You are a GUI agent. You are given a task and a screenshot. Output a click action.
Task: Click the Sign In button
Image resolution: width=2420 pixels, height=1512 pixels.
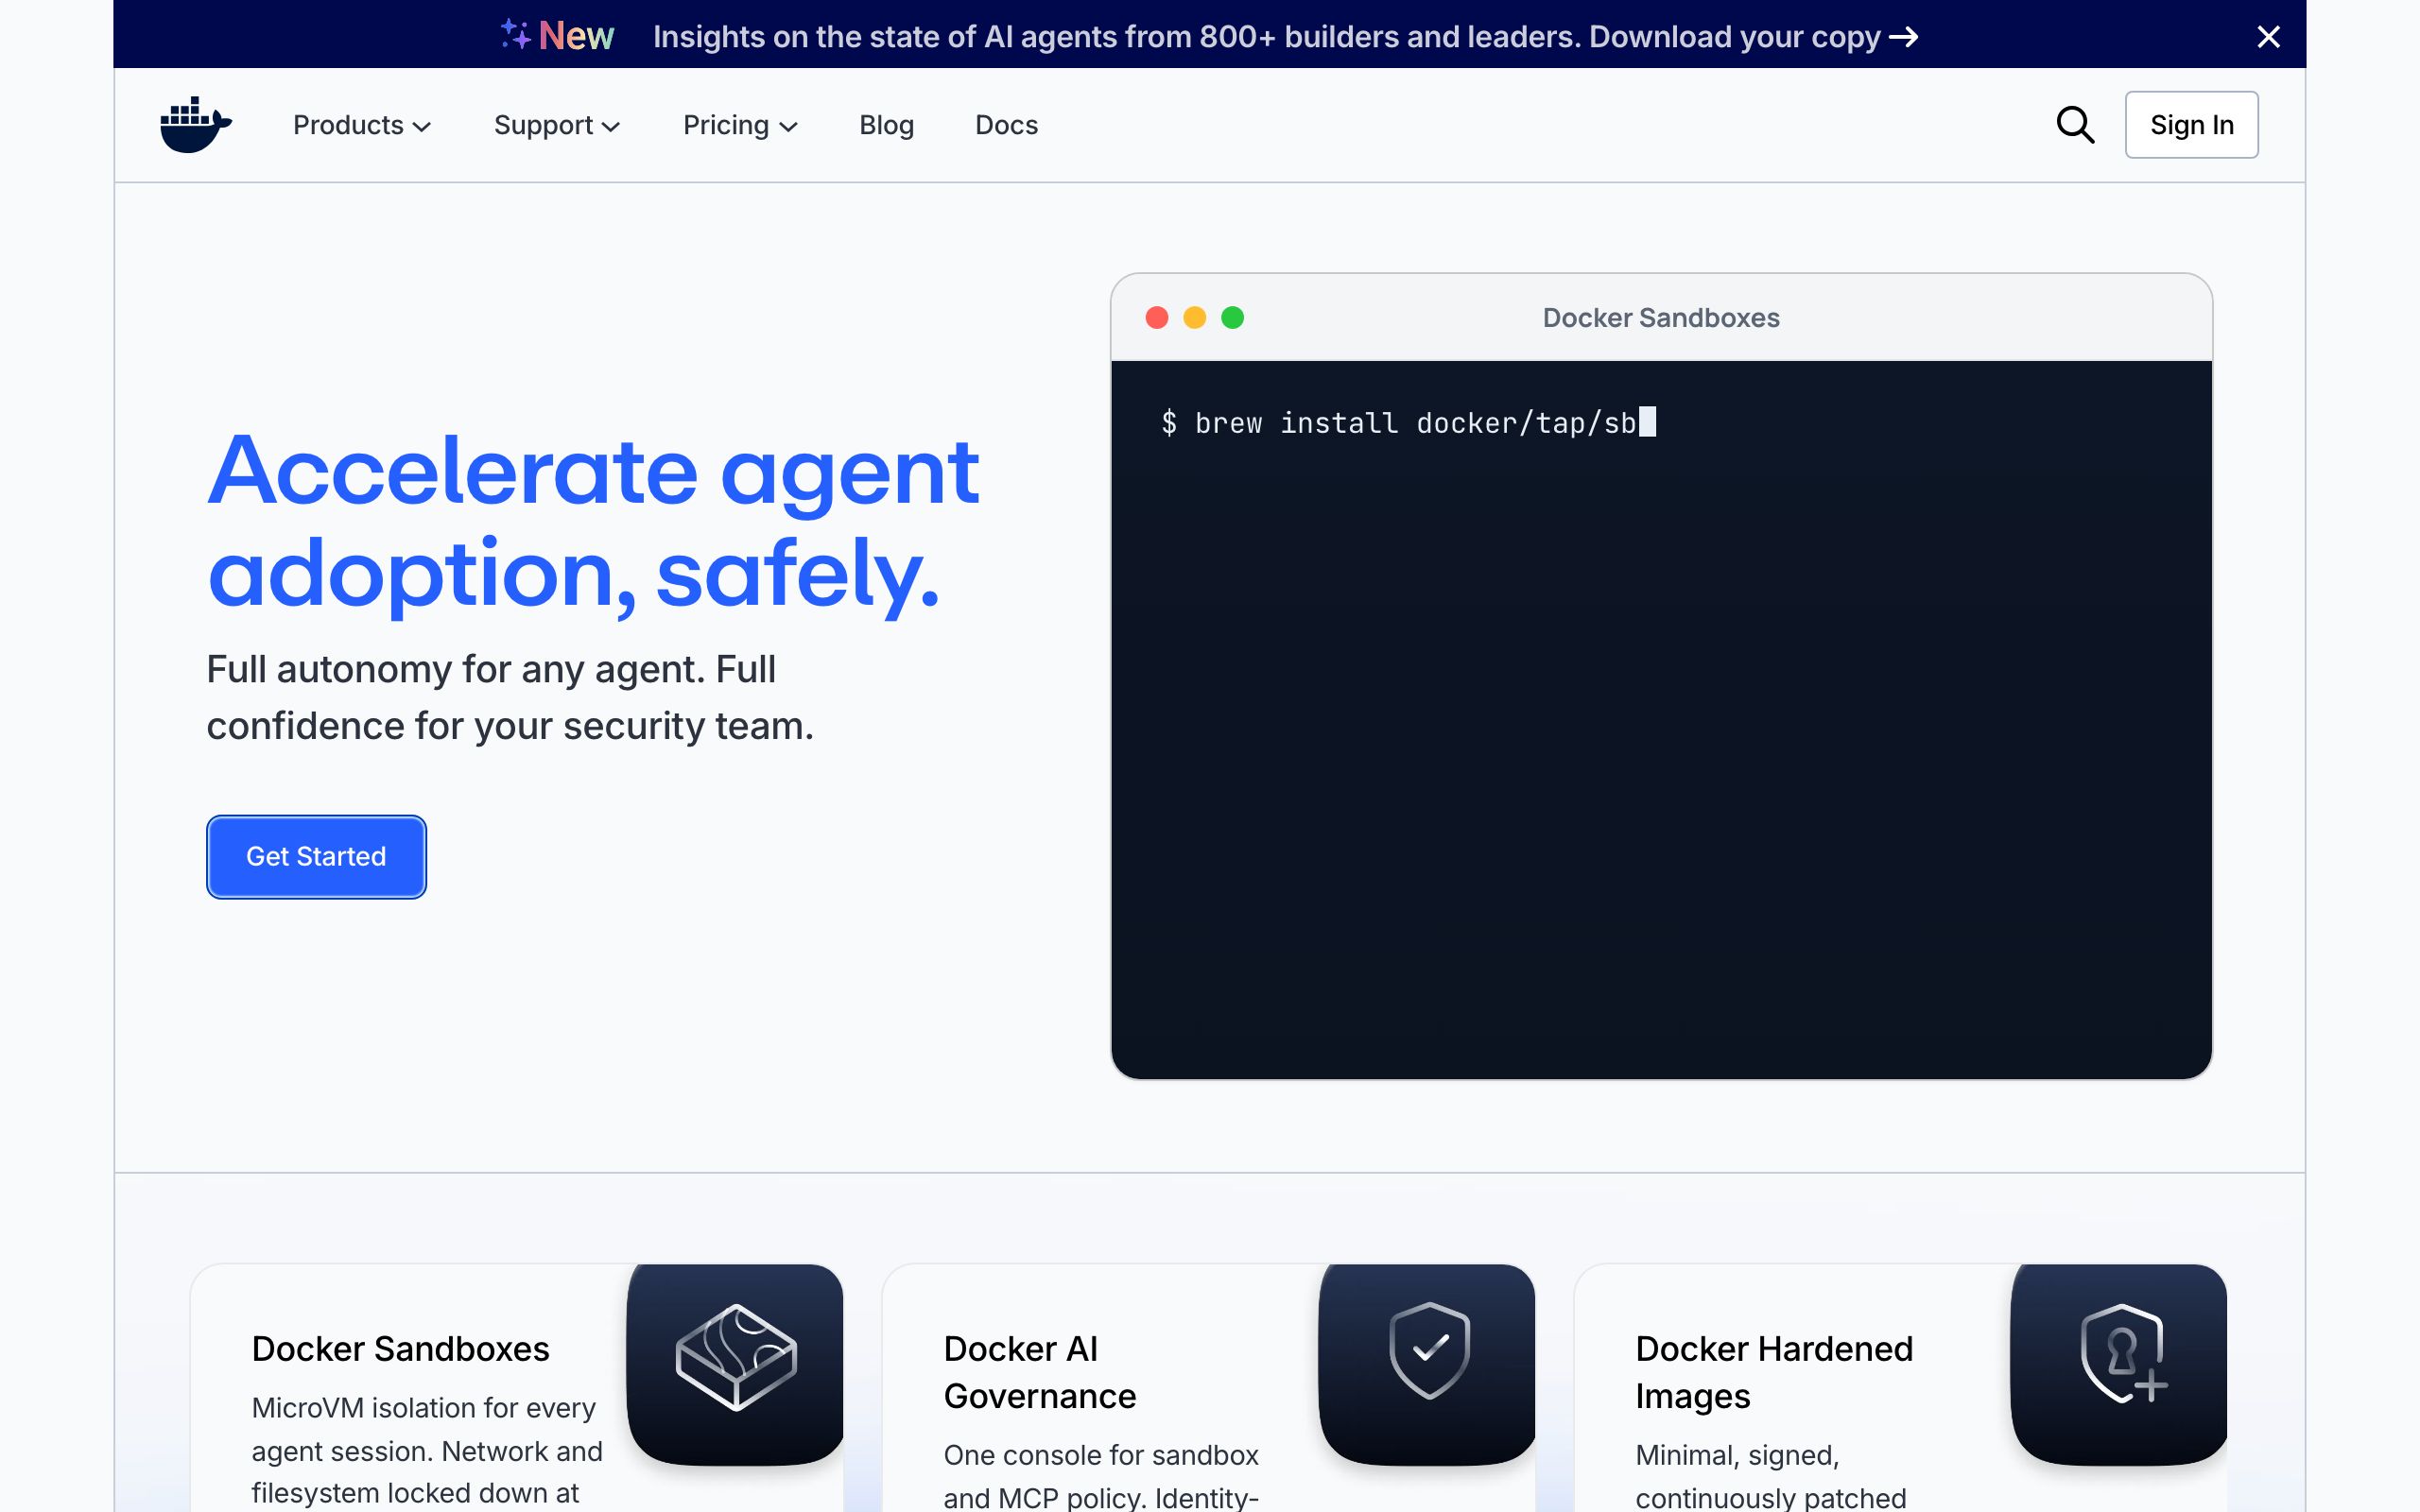pyautogui.click(x=2191, y=125)
